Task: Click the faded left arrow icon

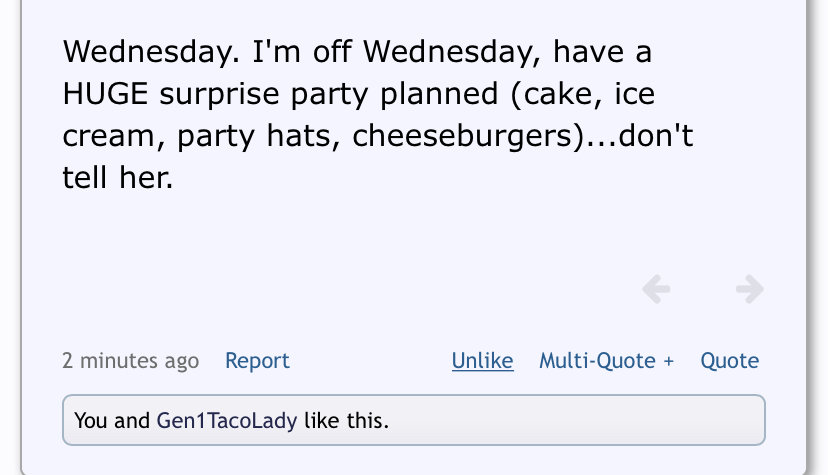Action: click(x=656, y=289)
